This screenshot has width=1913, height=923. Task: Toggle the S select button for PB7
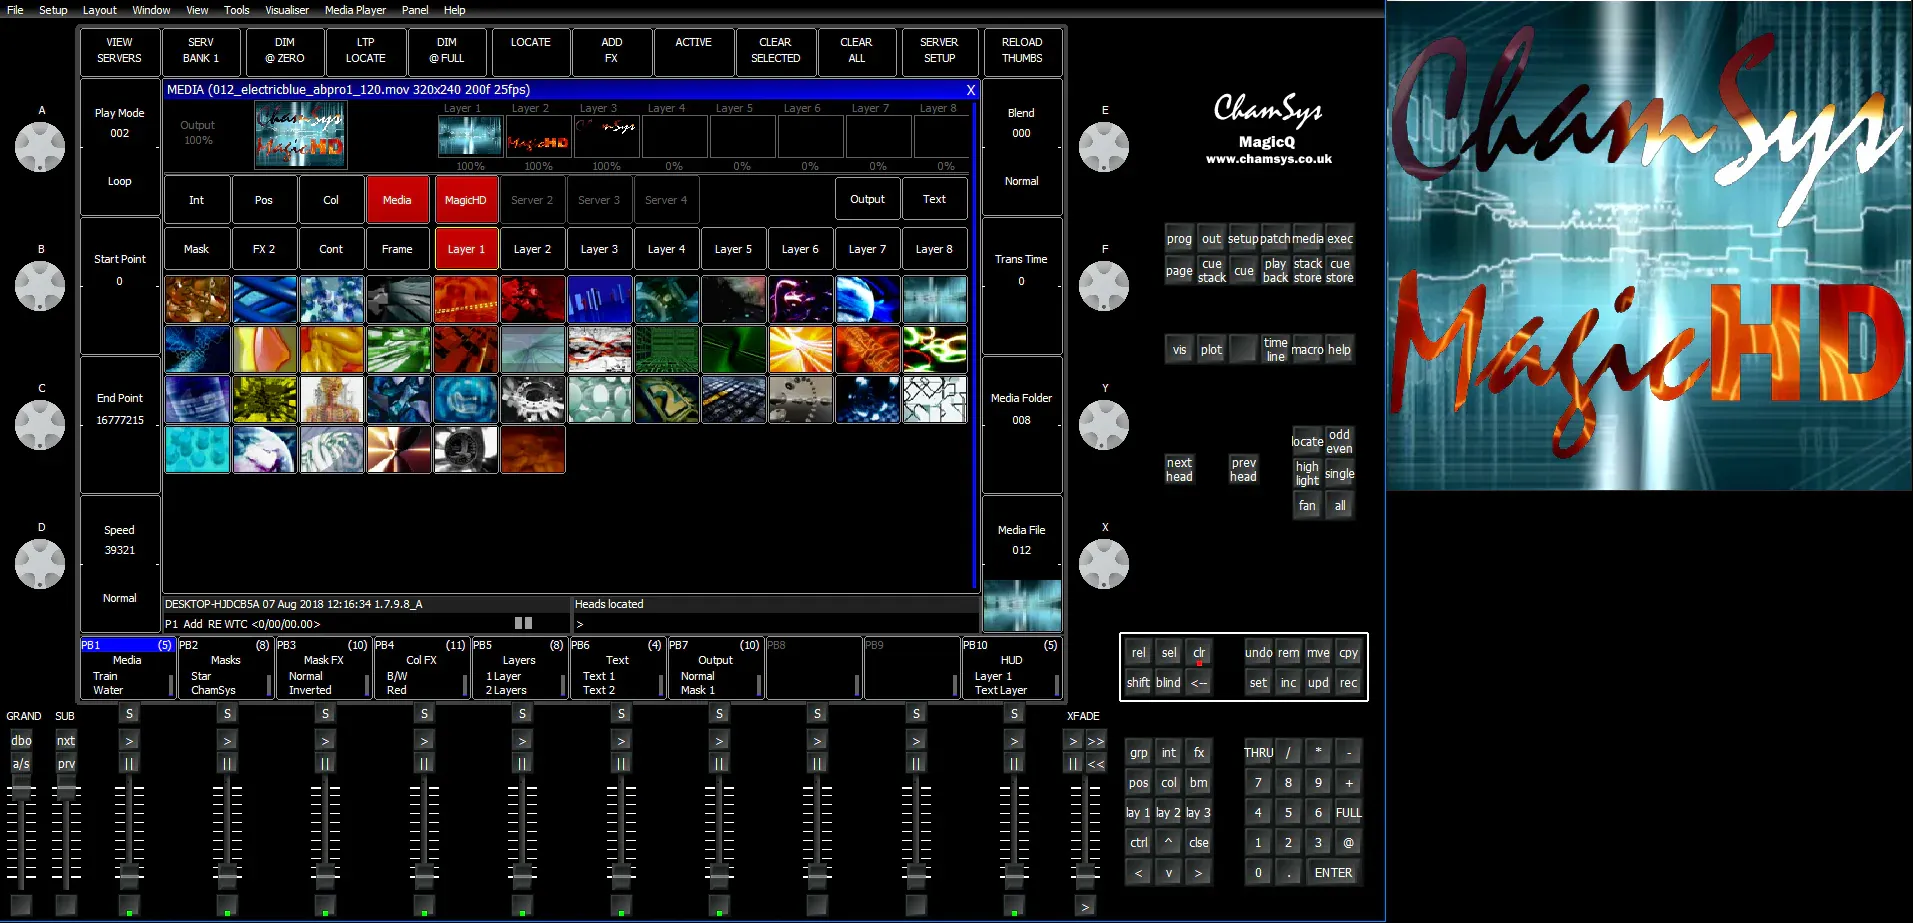pos(719,714)
